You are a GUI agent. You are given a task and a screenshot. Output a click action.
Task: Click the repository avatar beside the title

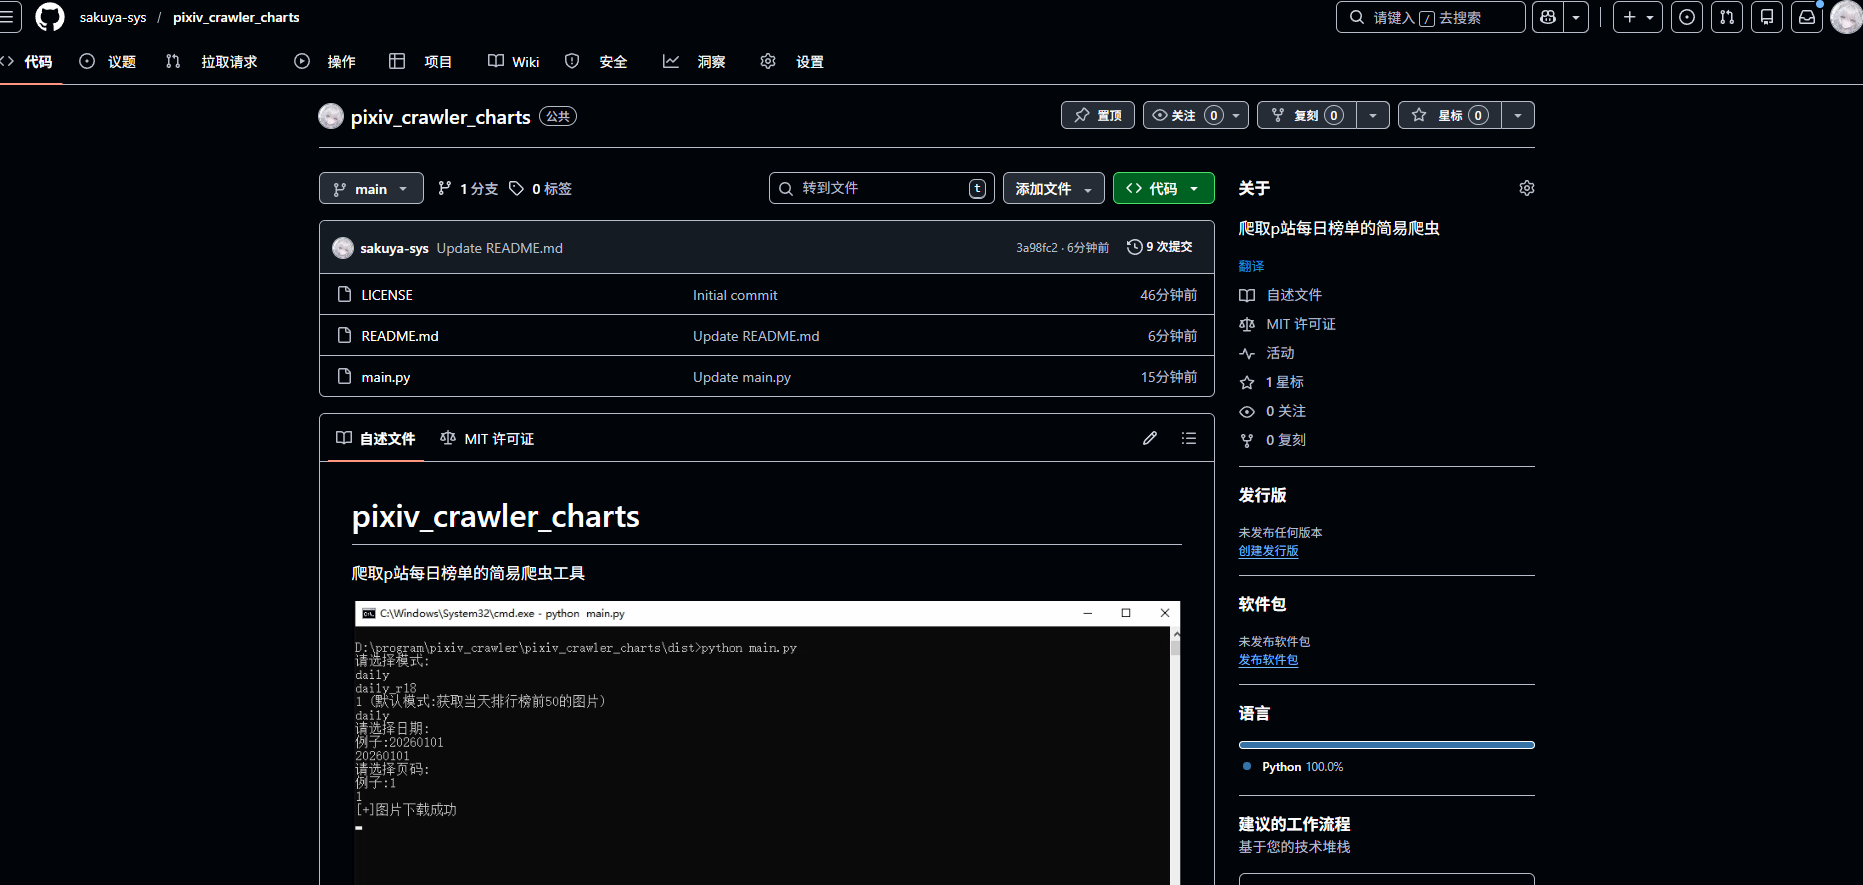(x=331, y=116)
